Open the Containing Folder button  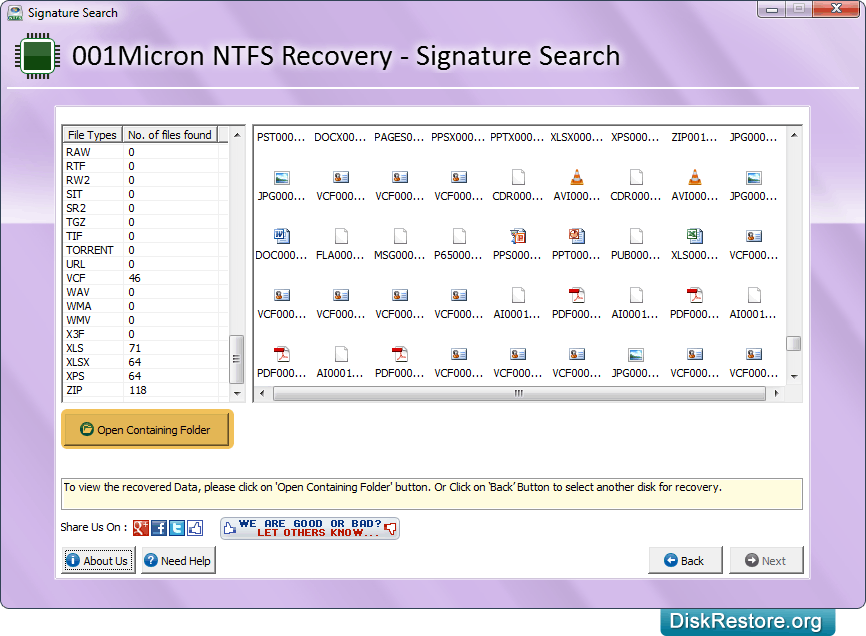coord(147,430)
